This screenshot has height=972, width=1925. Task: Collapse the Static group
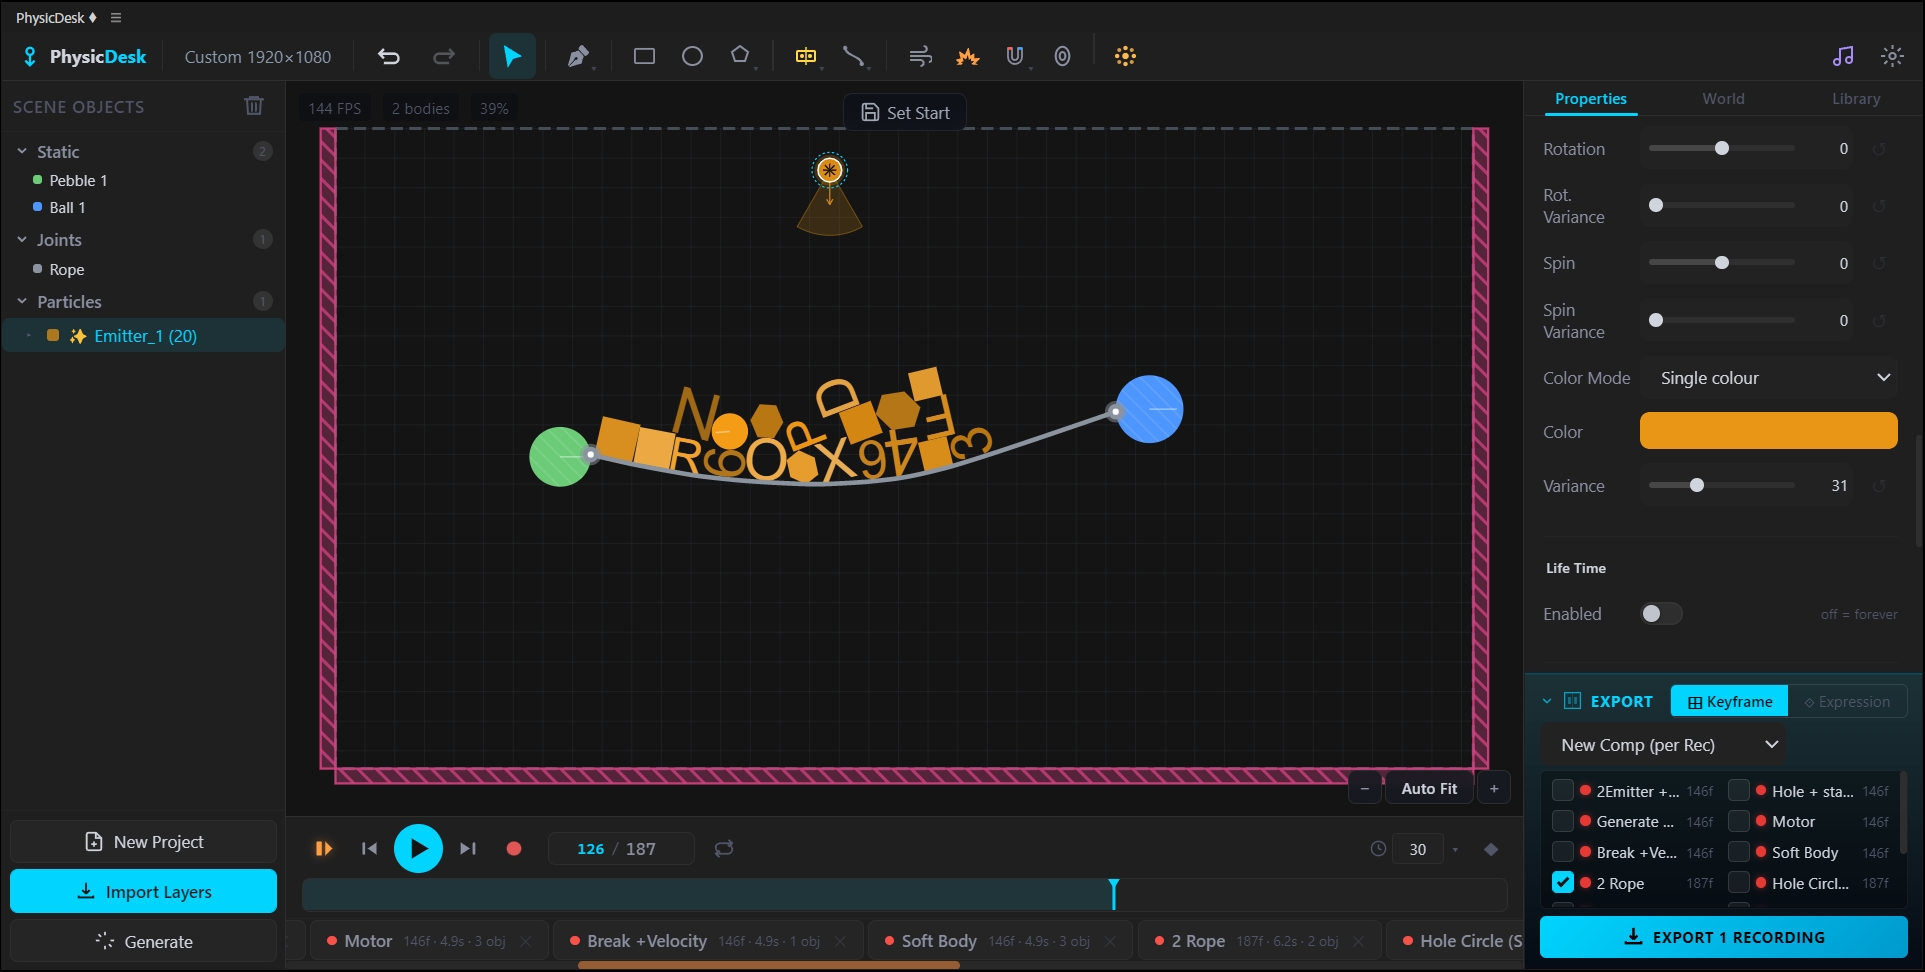tap(22, 152)
